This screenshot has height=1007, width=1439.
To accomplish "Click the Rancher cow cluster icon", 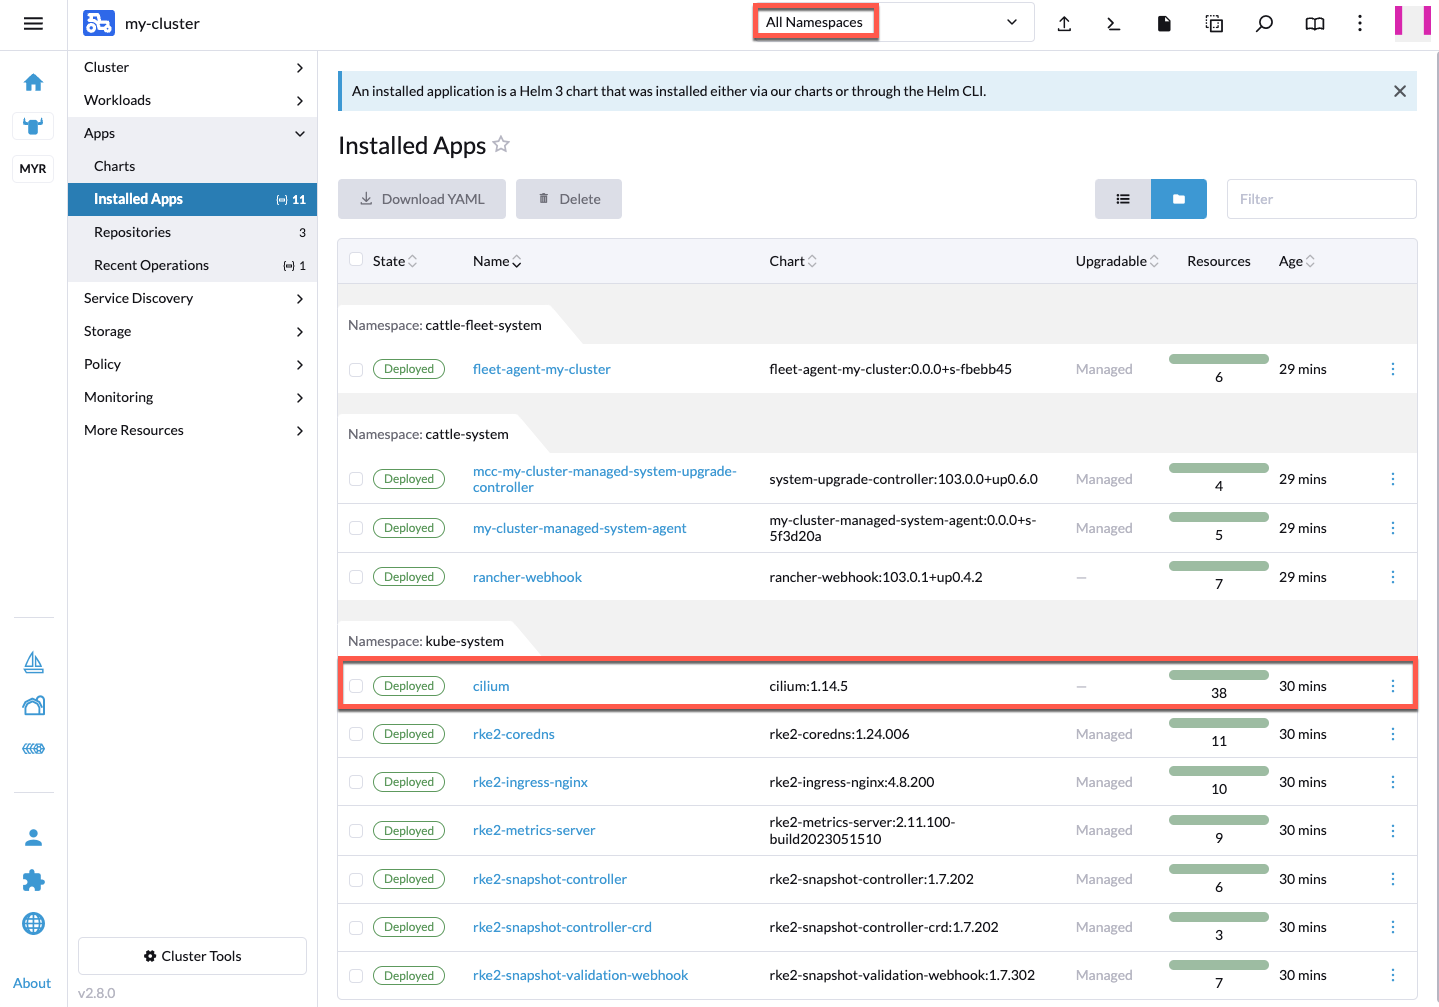I will click(33, 126).
